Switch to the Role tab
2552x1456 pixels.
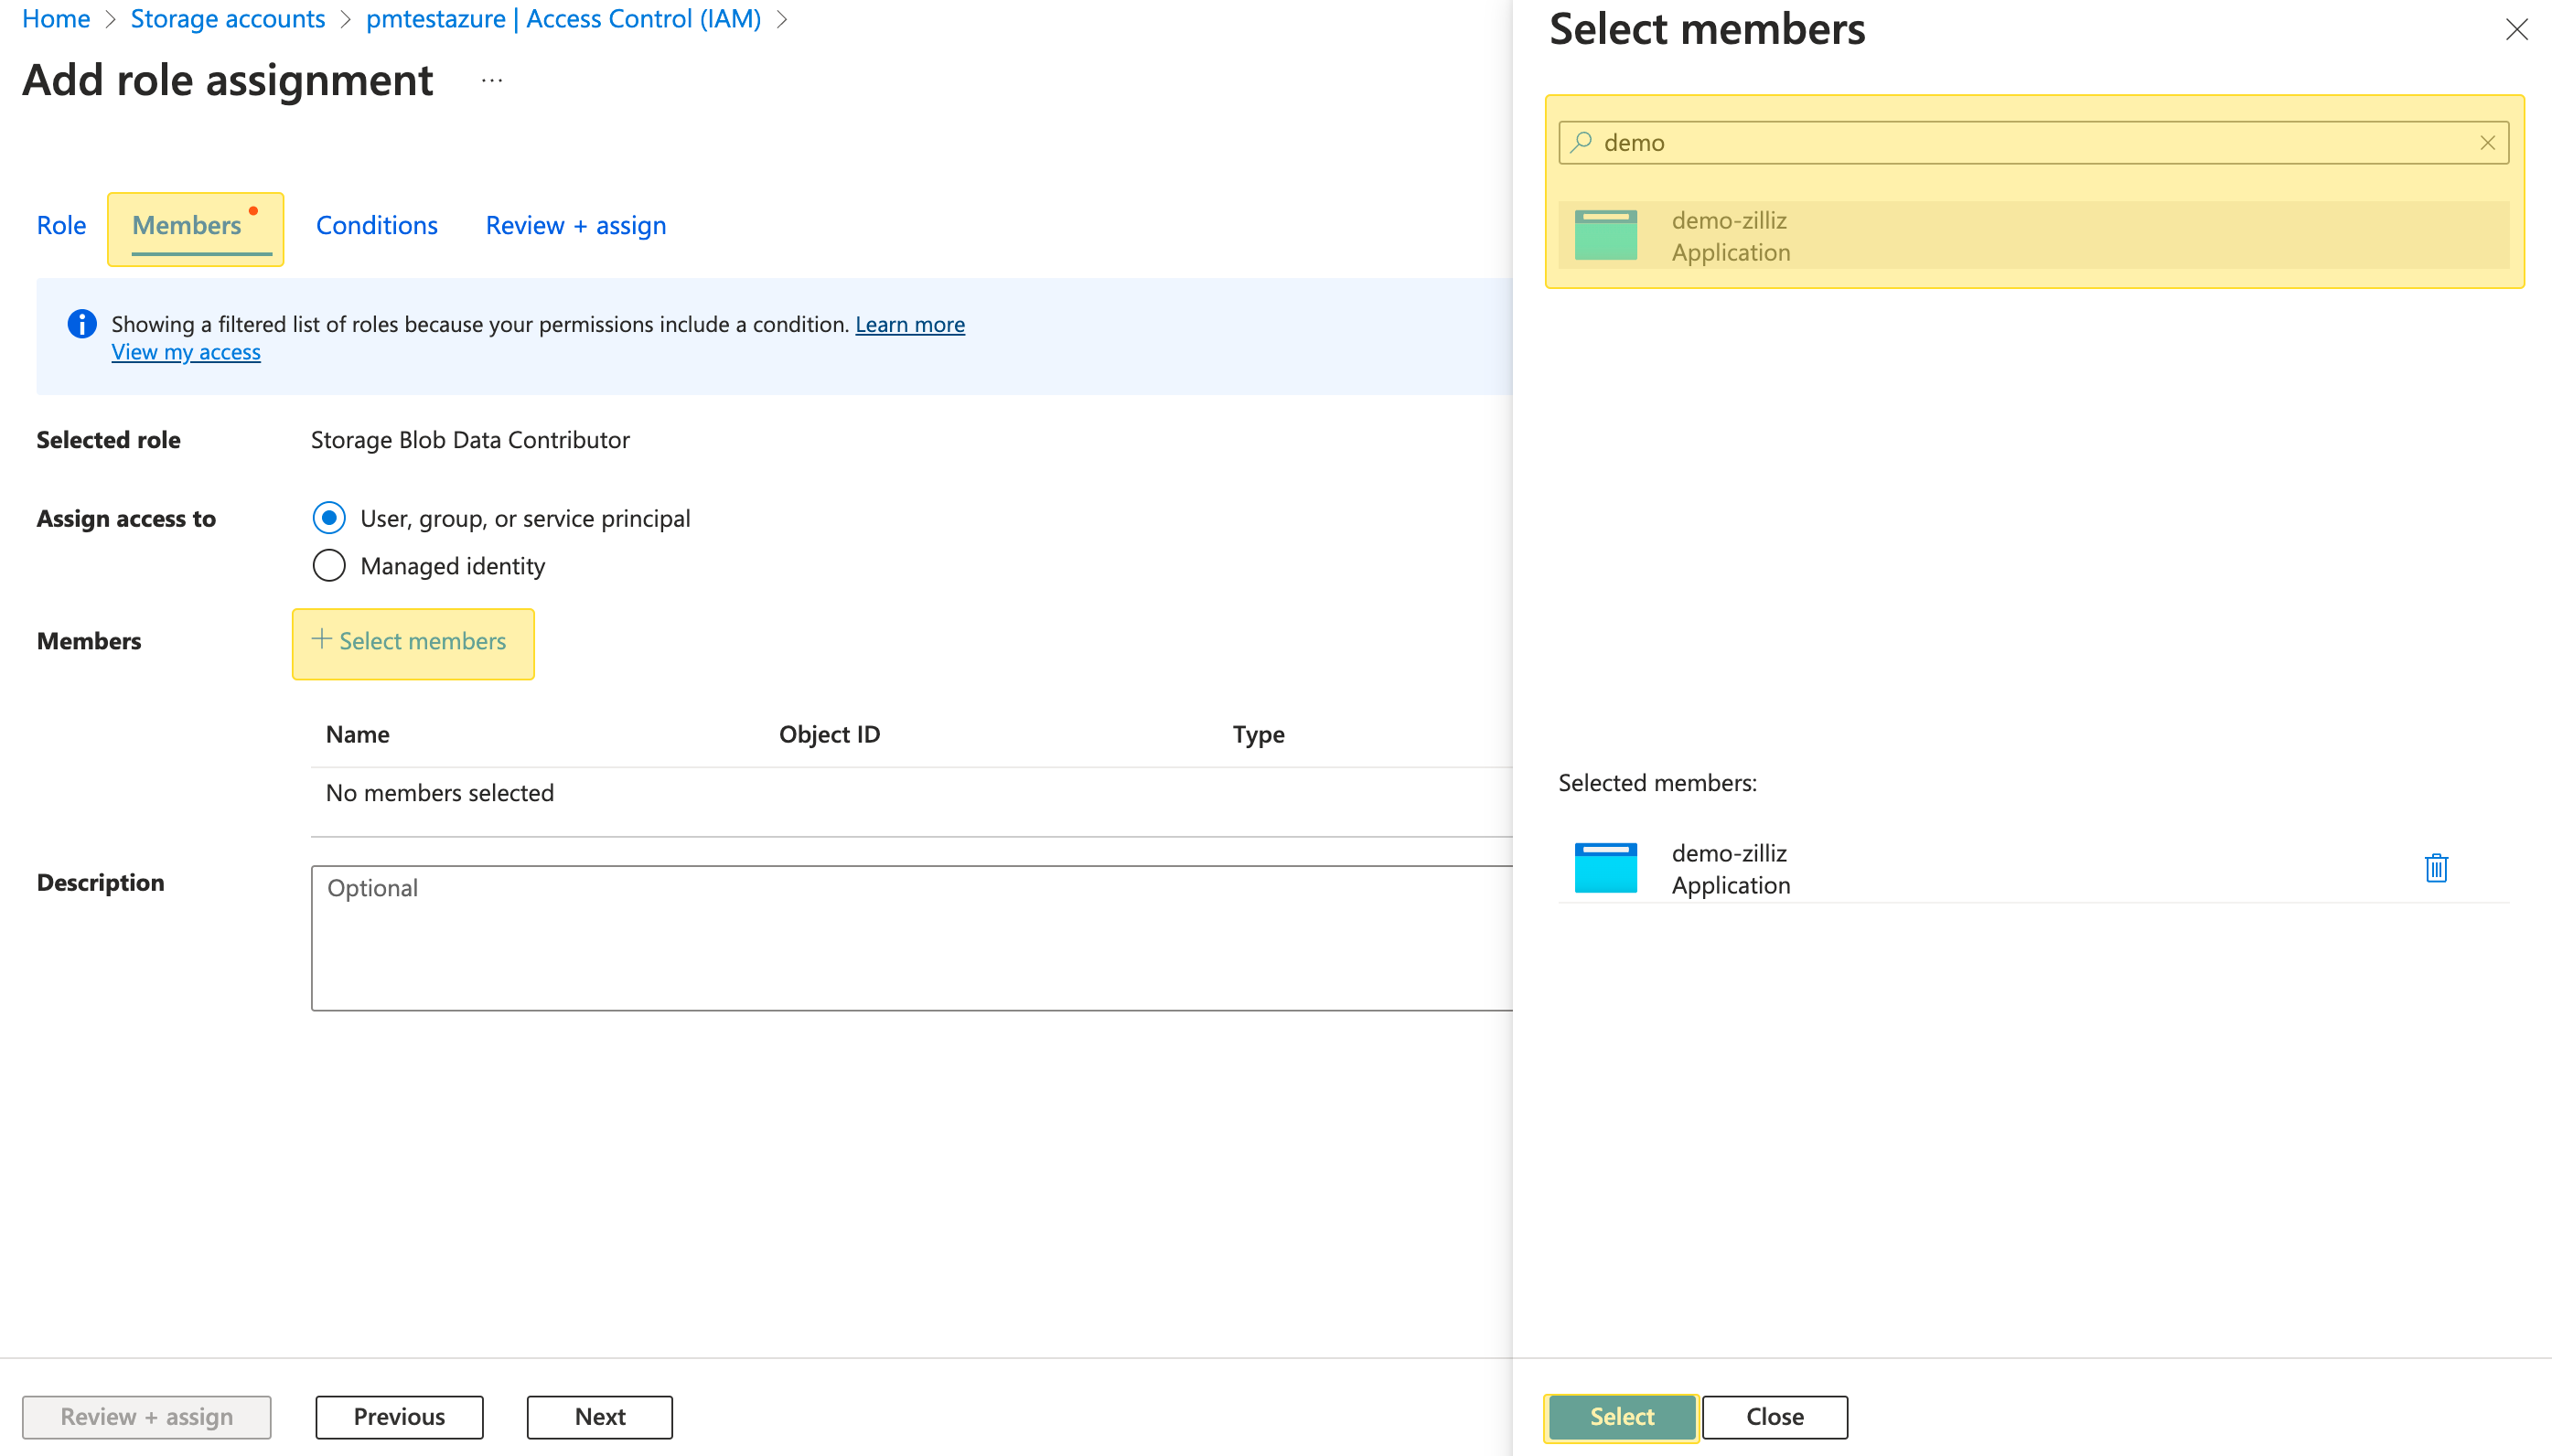point(61,226)
